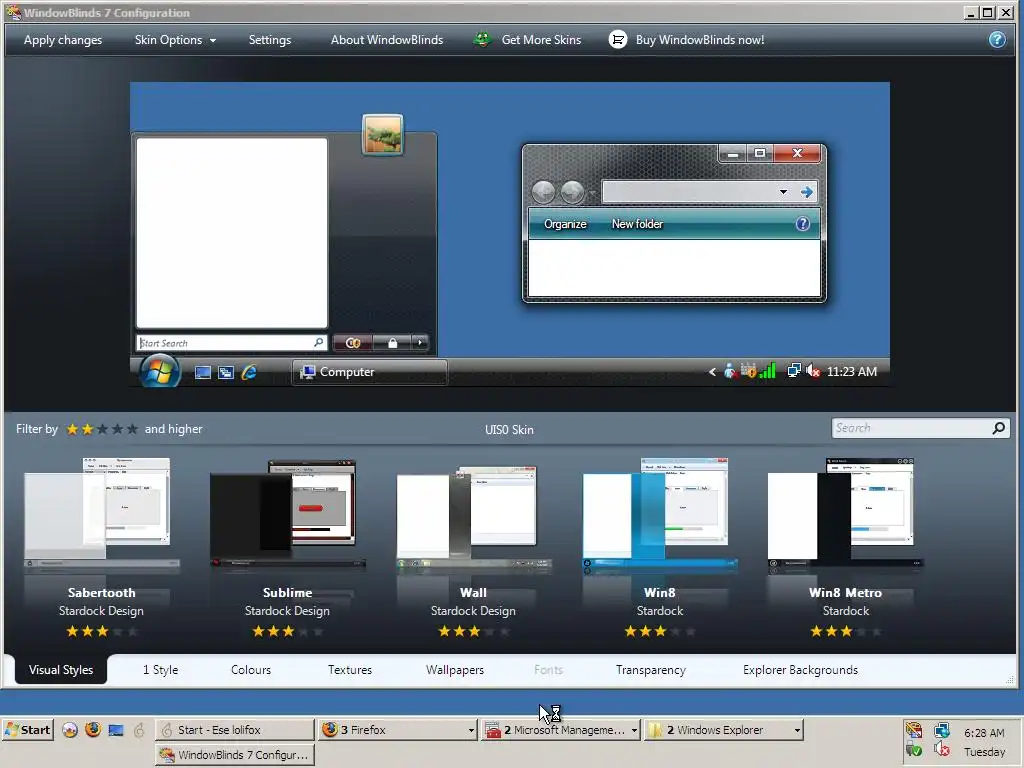This screenshot has width=1024, height=768.
Task: Click the muted speaker icon in system tray
Action: tap(941, 749)
